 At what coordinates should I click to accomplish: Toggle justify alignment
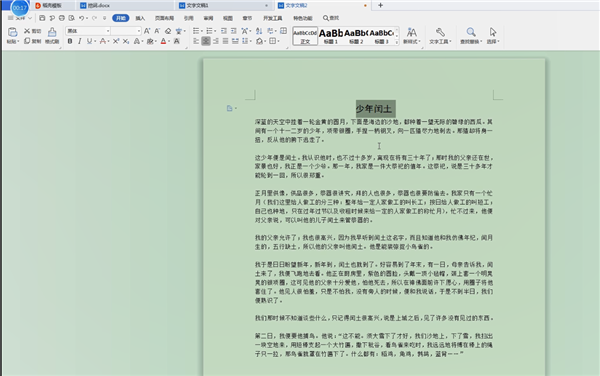(x=225, y=41)
